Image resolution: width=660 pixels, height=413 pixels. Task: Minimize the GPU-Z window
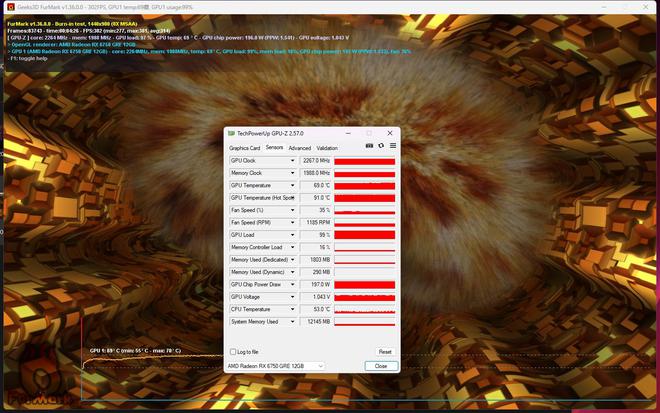point(348,133)
